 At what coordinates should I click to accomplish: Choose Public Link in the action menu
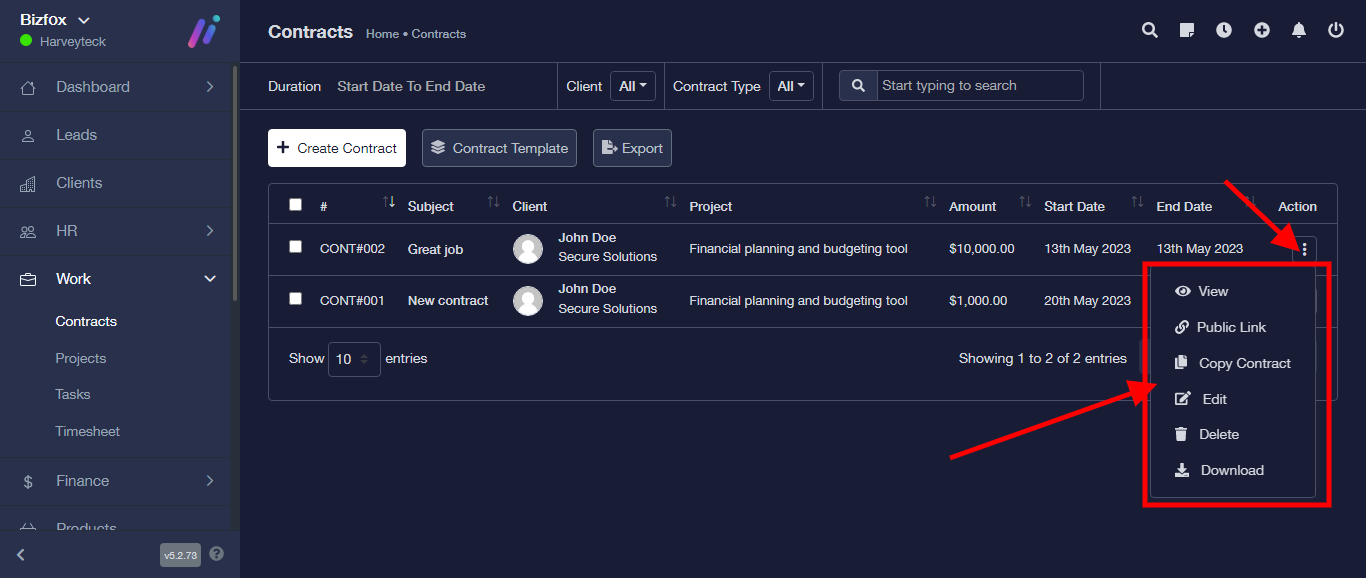point(1231,327)
